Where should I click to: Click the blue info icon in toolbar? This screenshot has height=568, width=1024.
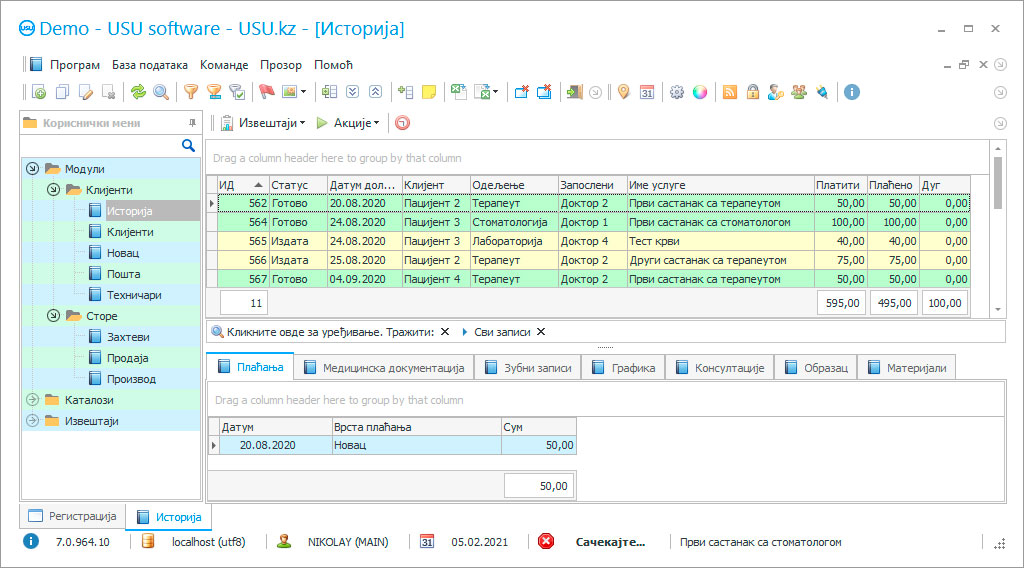pos(852,92)
